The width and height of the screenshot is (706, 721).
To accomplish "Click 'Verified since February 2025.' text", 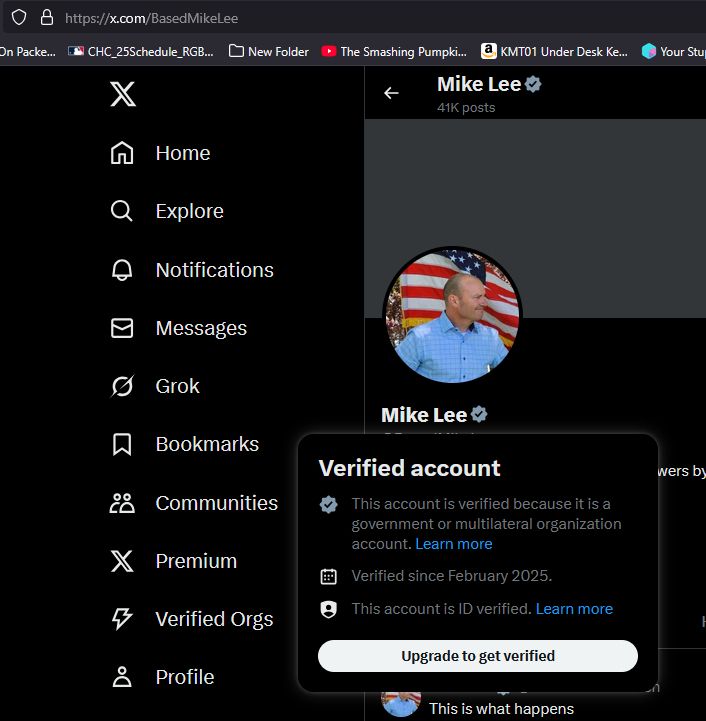I will 452,576.
